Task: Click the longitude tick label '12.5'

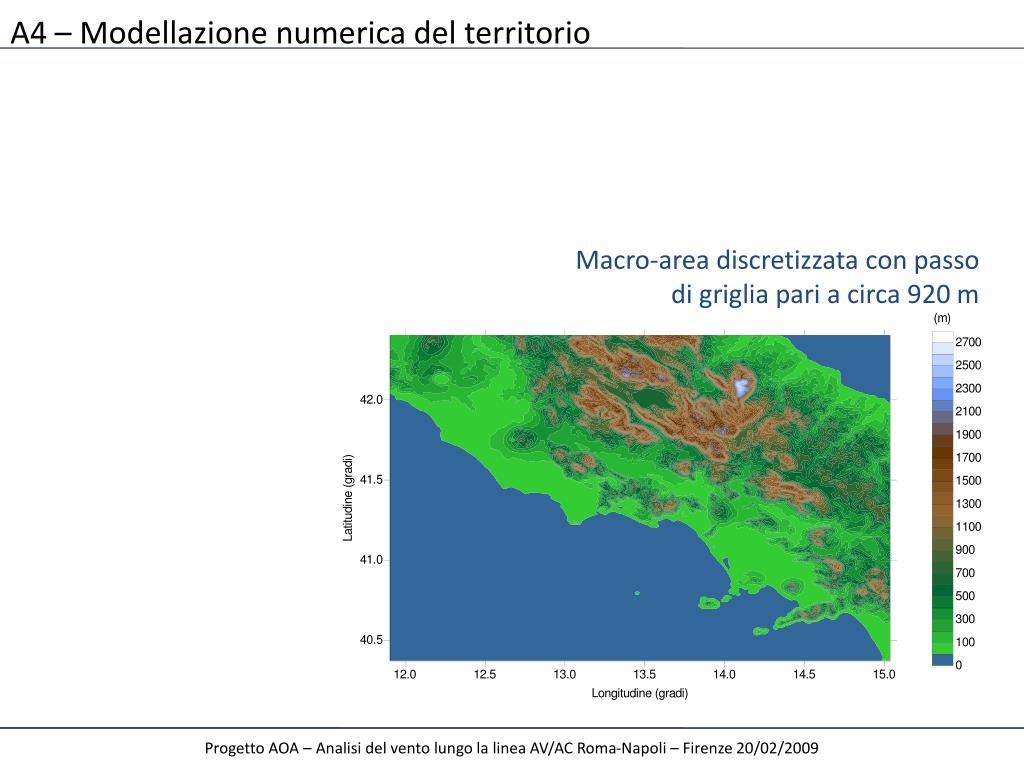Action: tap(485, 675)
